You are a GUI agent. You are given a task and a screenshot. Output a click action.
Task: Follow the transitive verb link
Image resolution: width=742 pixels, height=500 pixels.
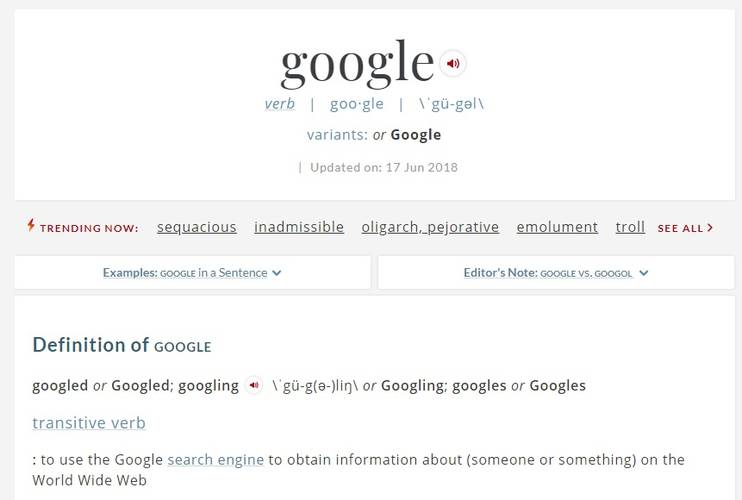[x=89, y=423]
